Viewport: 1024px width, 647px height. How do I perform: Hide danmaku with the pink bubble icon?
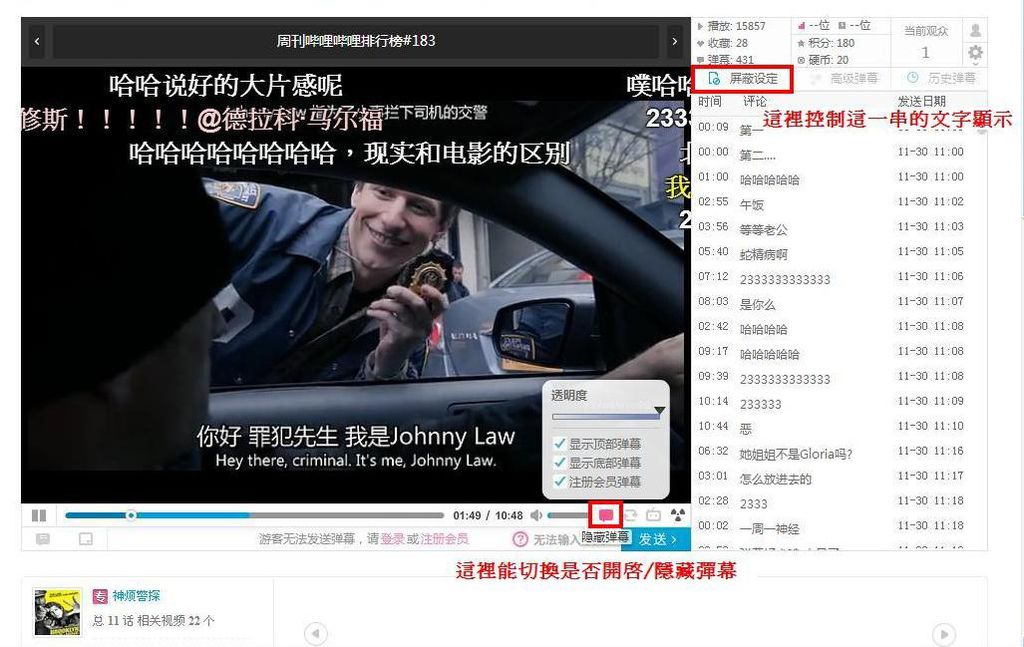606,515
